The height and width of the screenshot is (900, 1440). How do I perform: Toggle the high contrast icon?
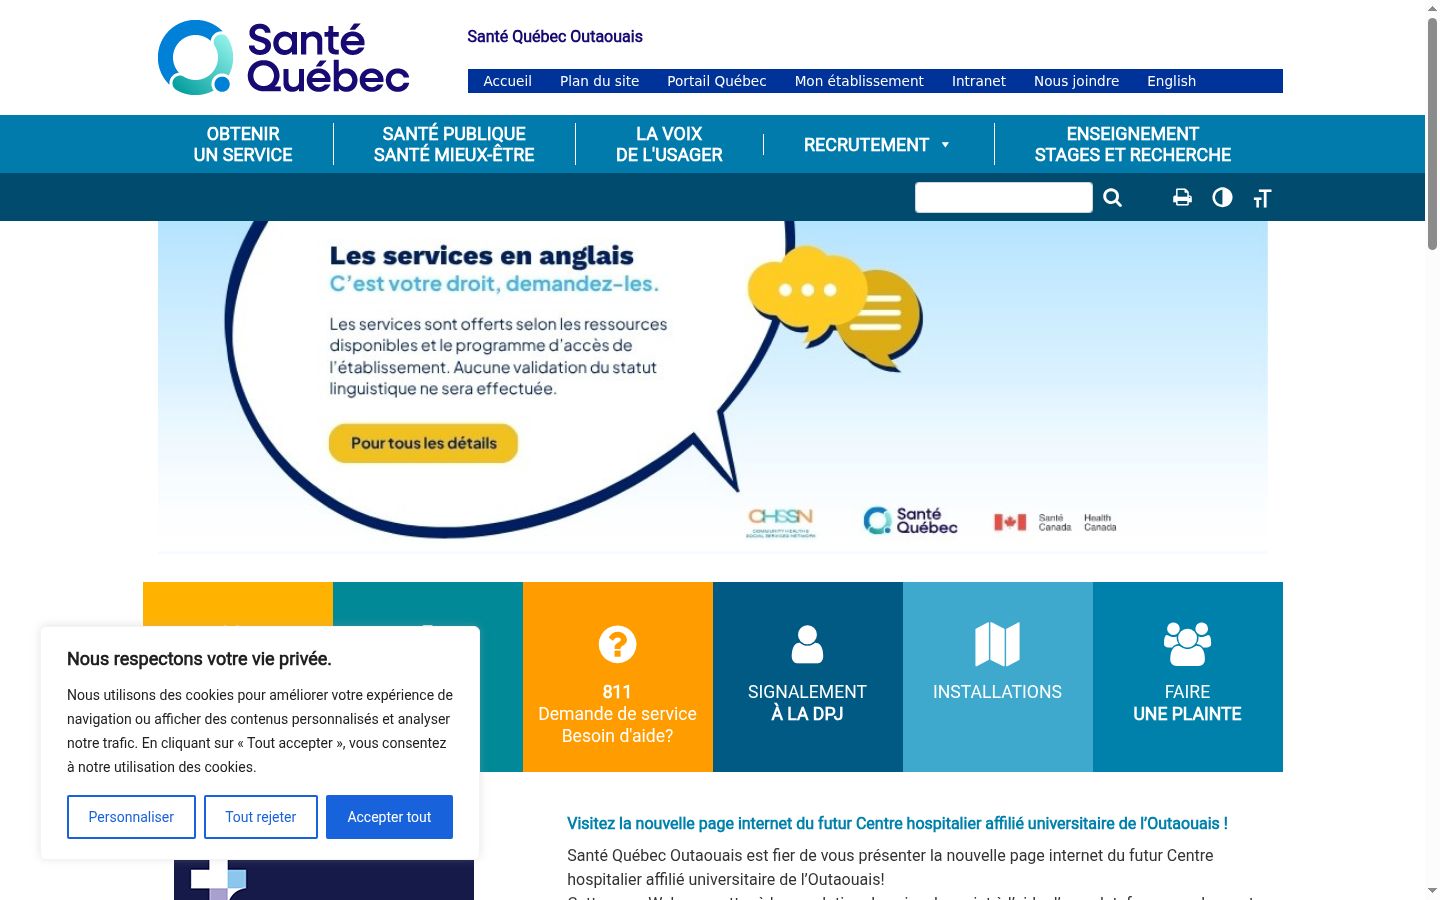(1222, 198)
